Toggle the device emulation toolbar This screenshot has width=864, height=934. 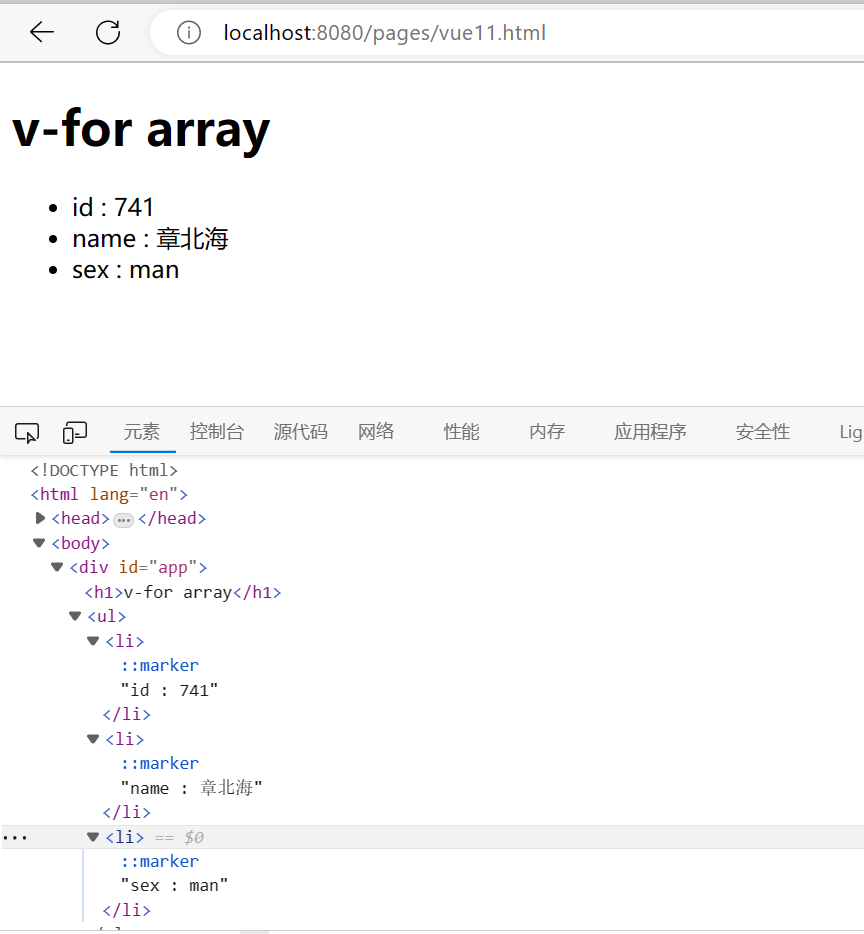point(74,431)
